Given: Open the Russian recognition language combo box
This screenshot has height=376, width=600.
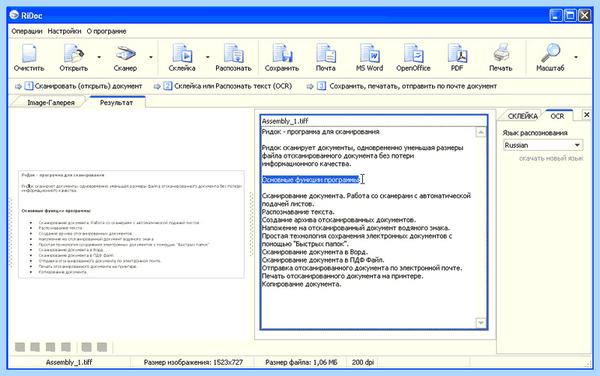Looking at the screenshot, I should (x=543, y=145).
